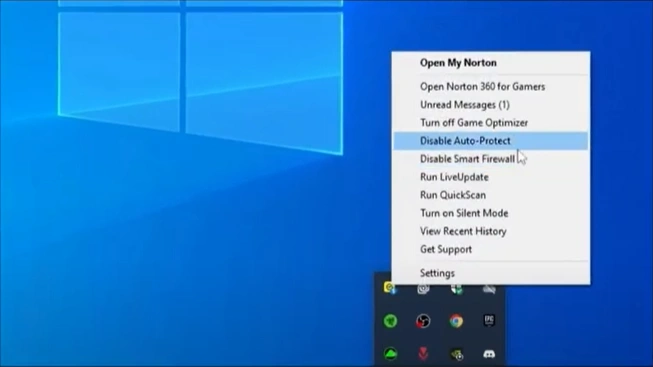Click the green cloud tray icon

pyautogui.click(x=390, y=354)
